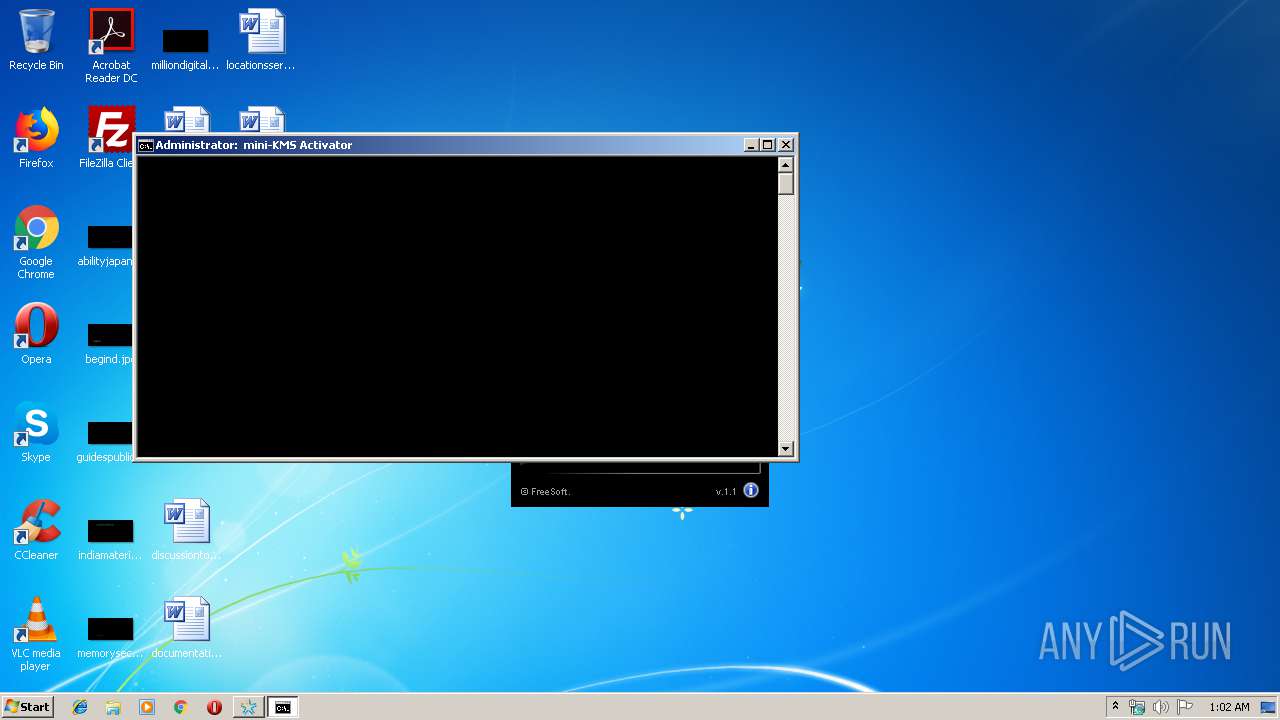Launch the Opera desktop shortcut

click(36, 334)
